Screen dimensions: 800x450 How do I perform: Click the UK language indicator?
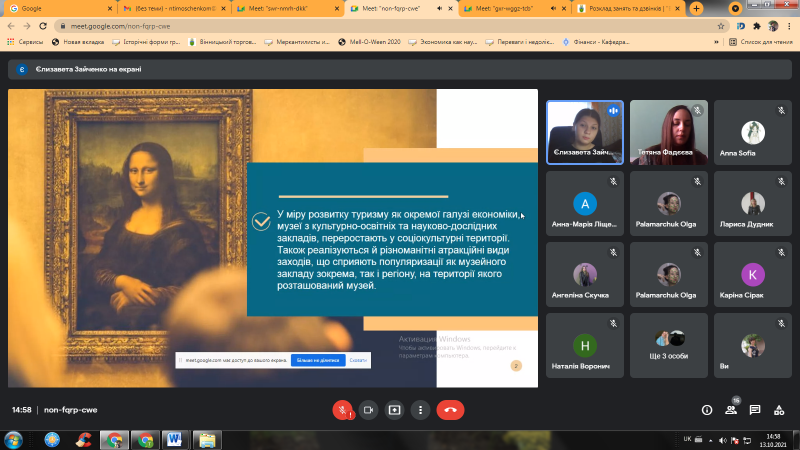point(687,439)
